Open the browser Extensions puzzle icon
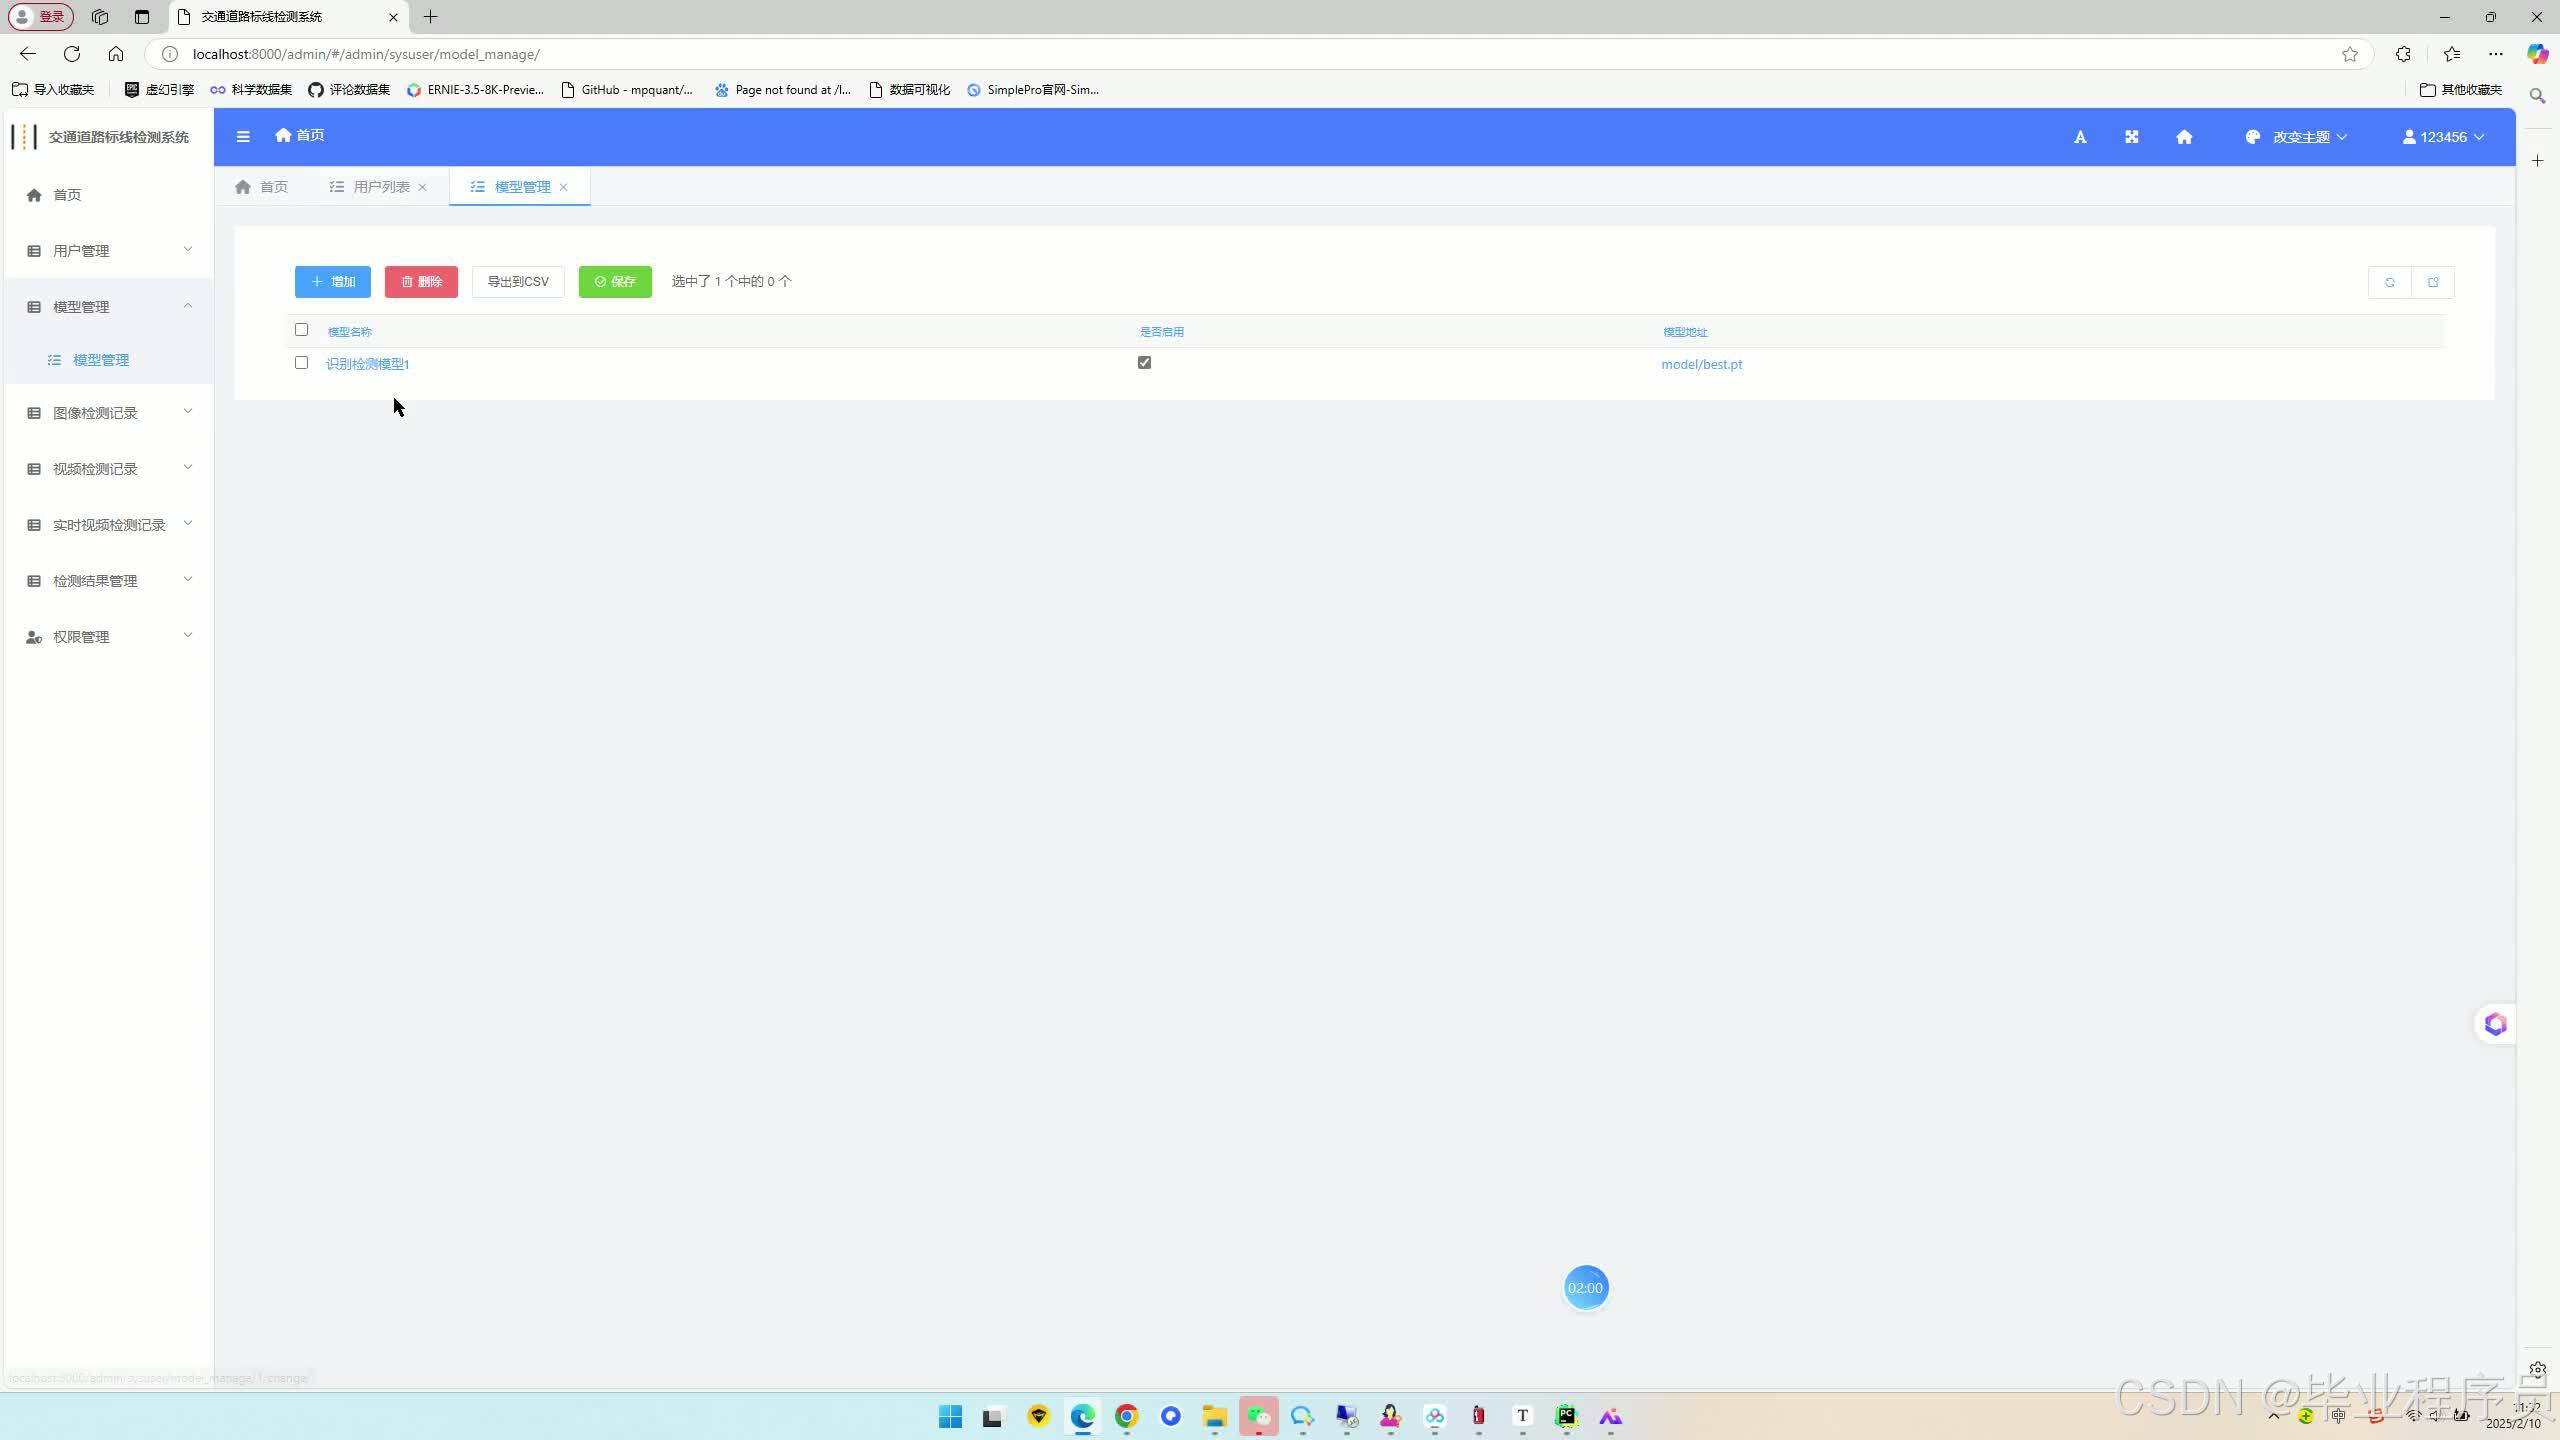This screenshot has width=2560, height=1440. [x=2403, y=54]
